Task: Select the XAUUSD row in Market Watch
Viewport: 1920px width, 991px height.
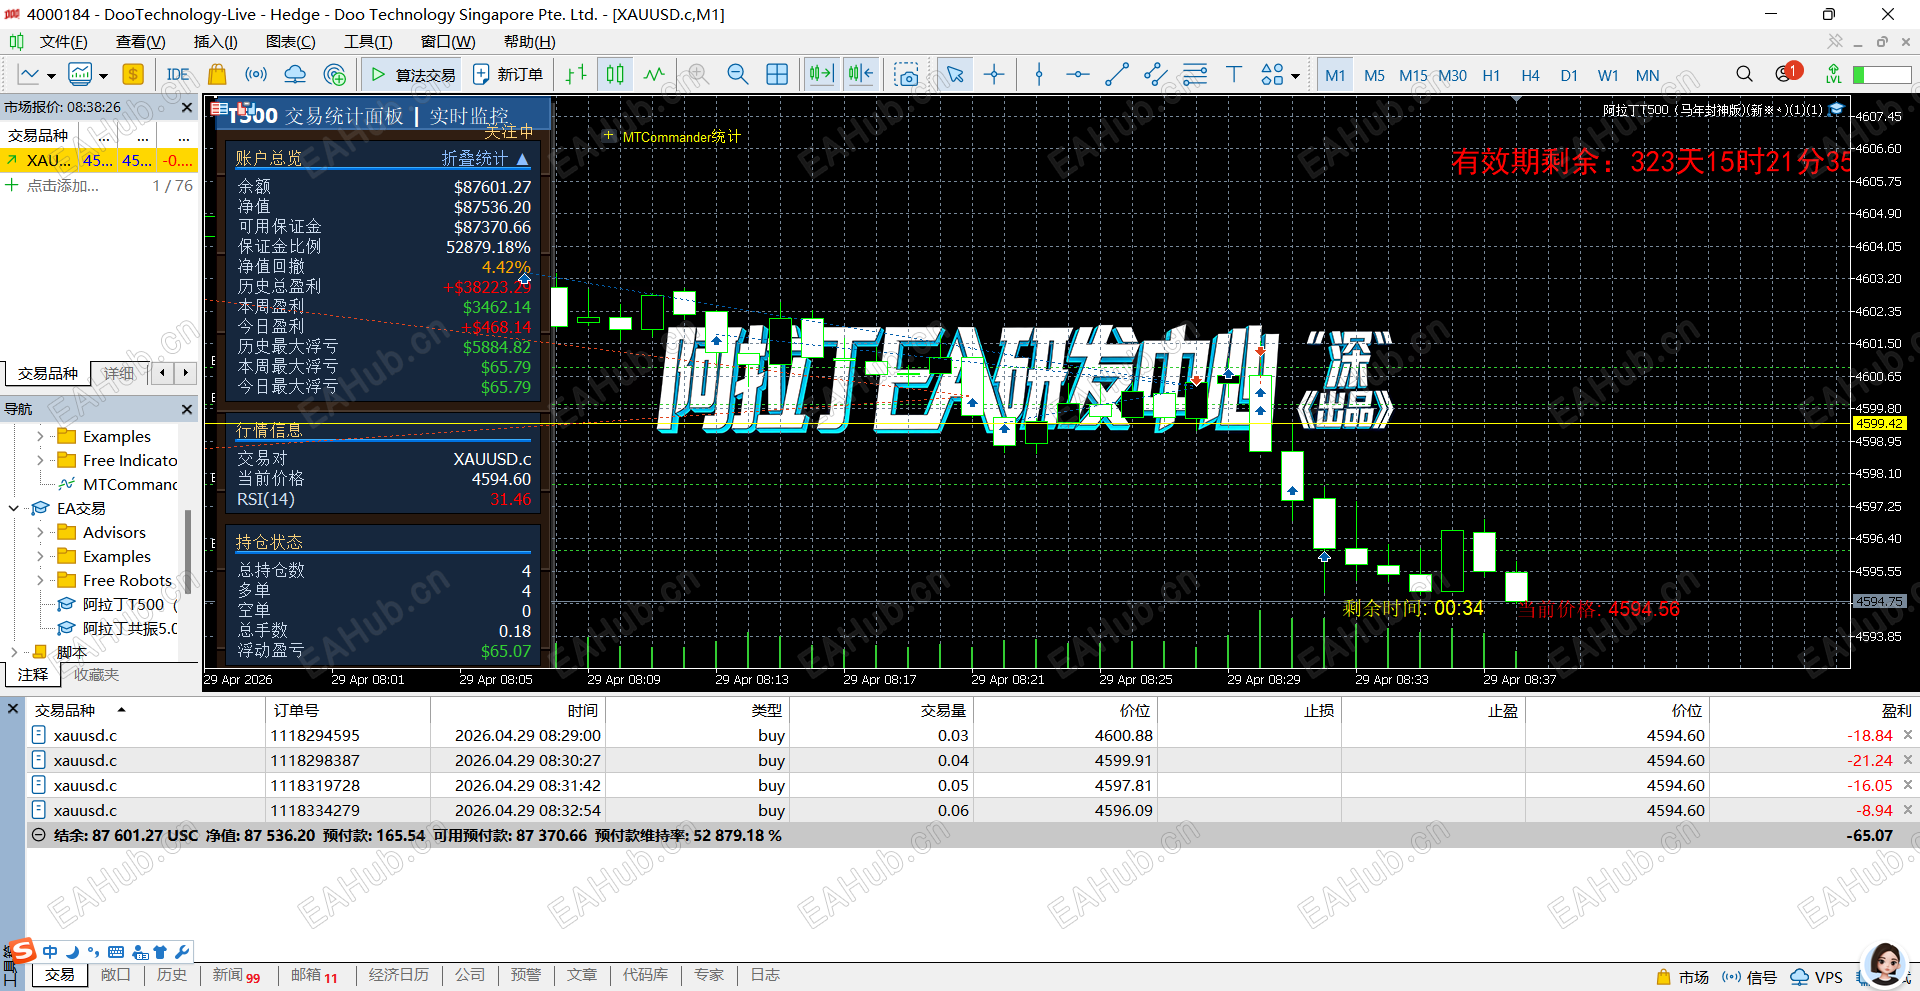Action: [x=100, y=160]
